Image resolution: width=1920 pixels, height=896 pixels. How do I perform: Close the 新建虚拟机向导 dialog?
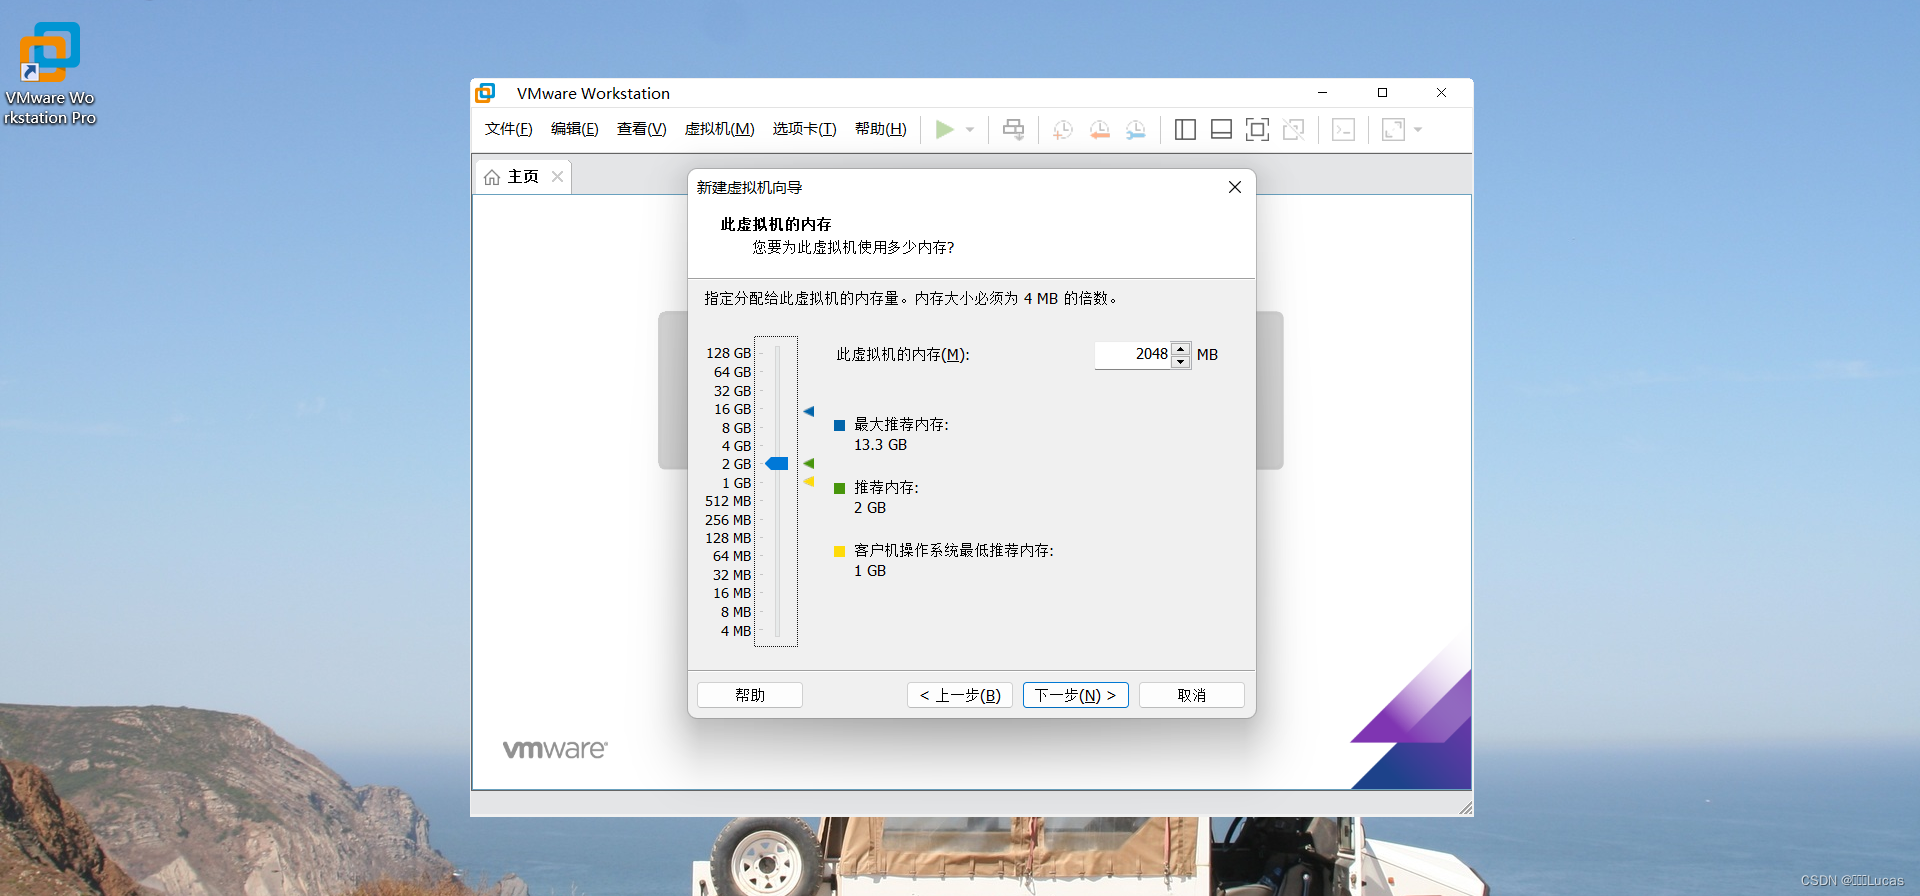1235,187
